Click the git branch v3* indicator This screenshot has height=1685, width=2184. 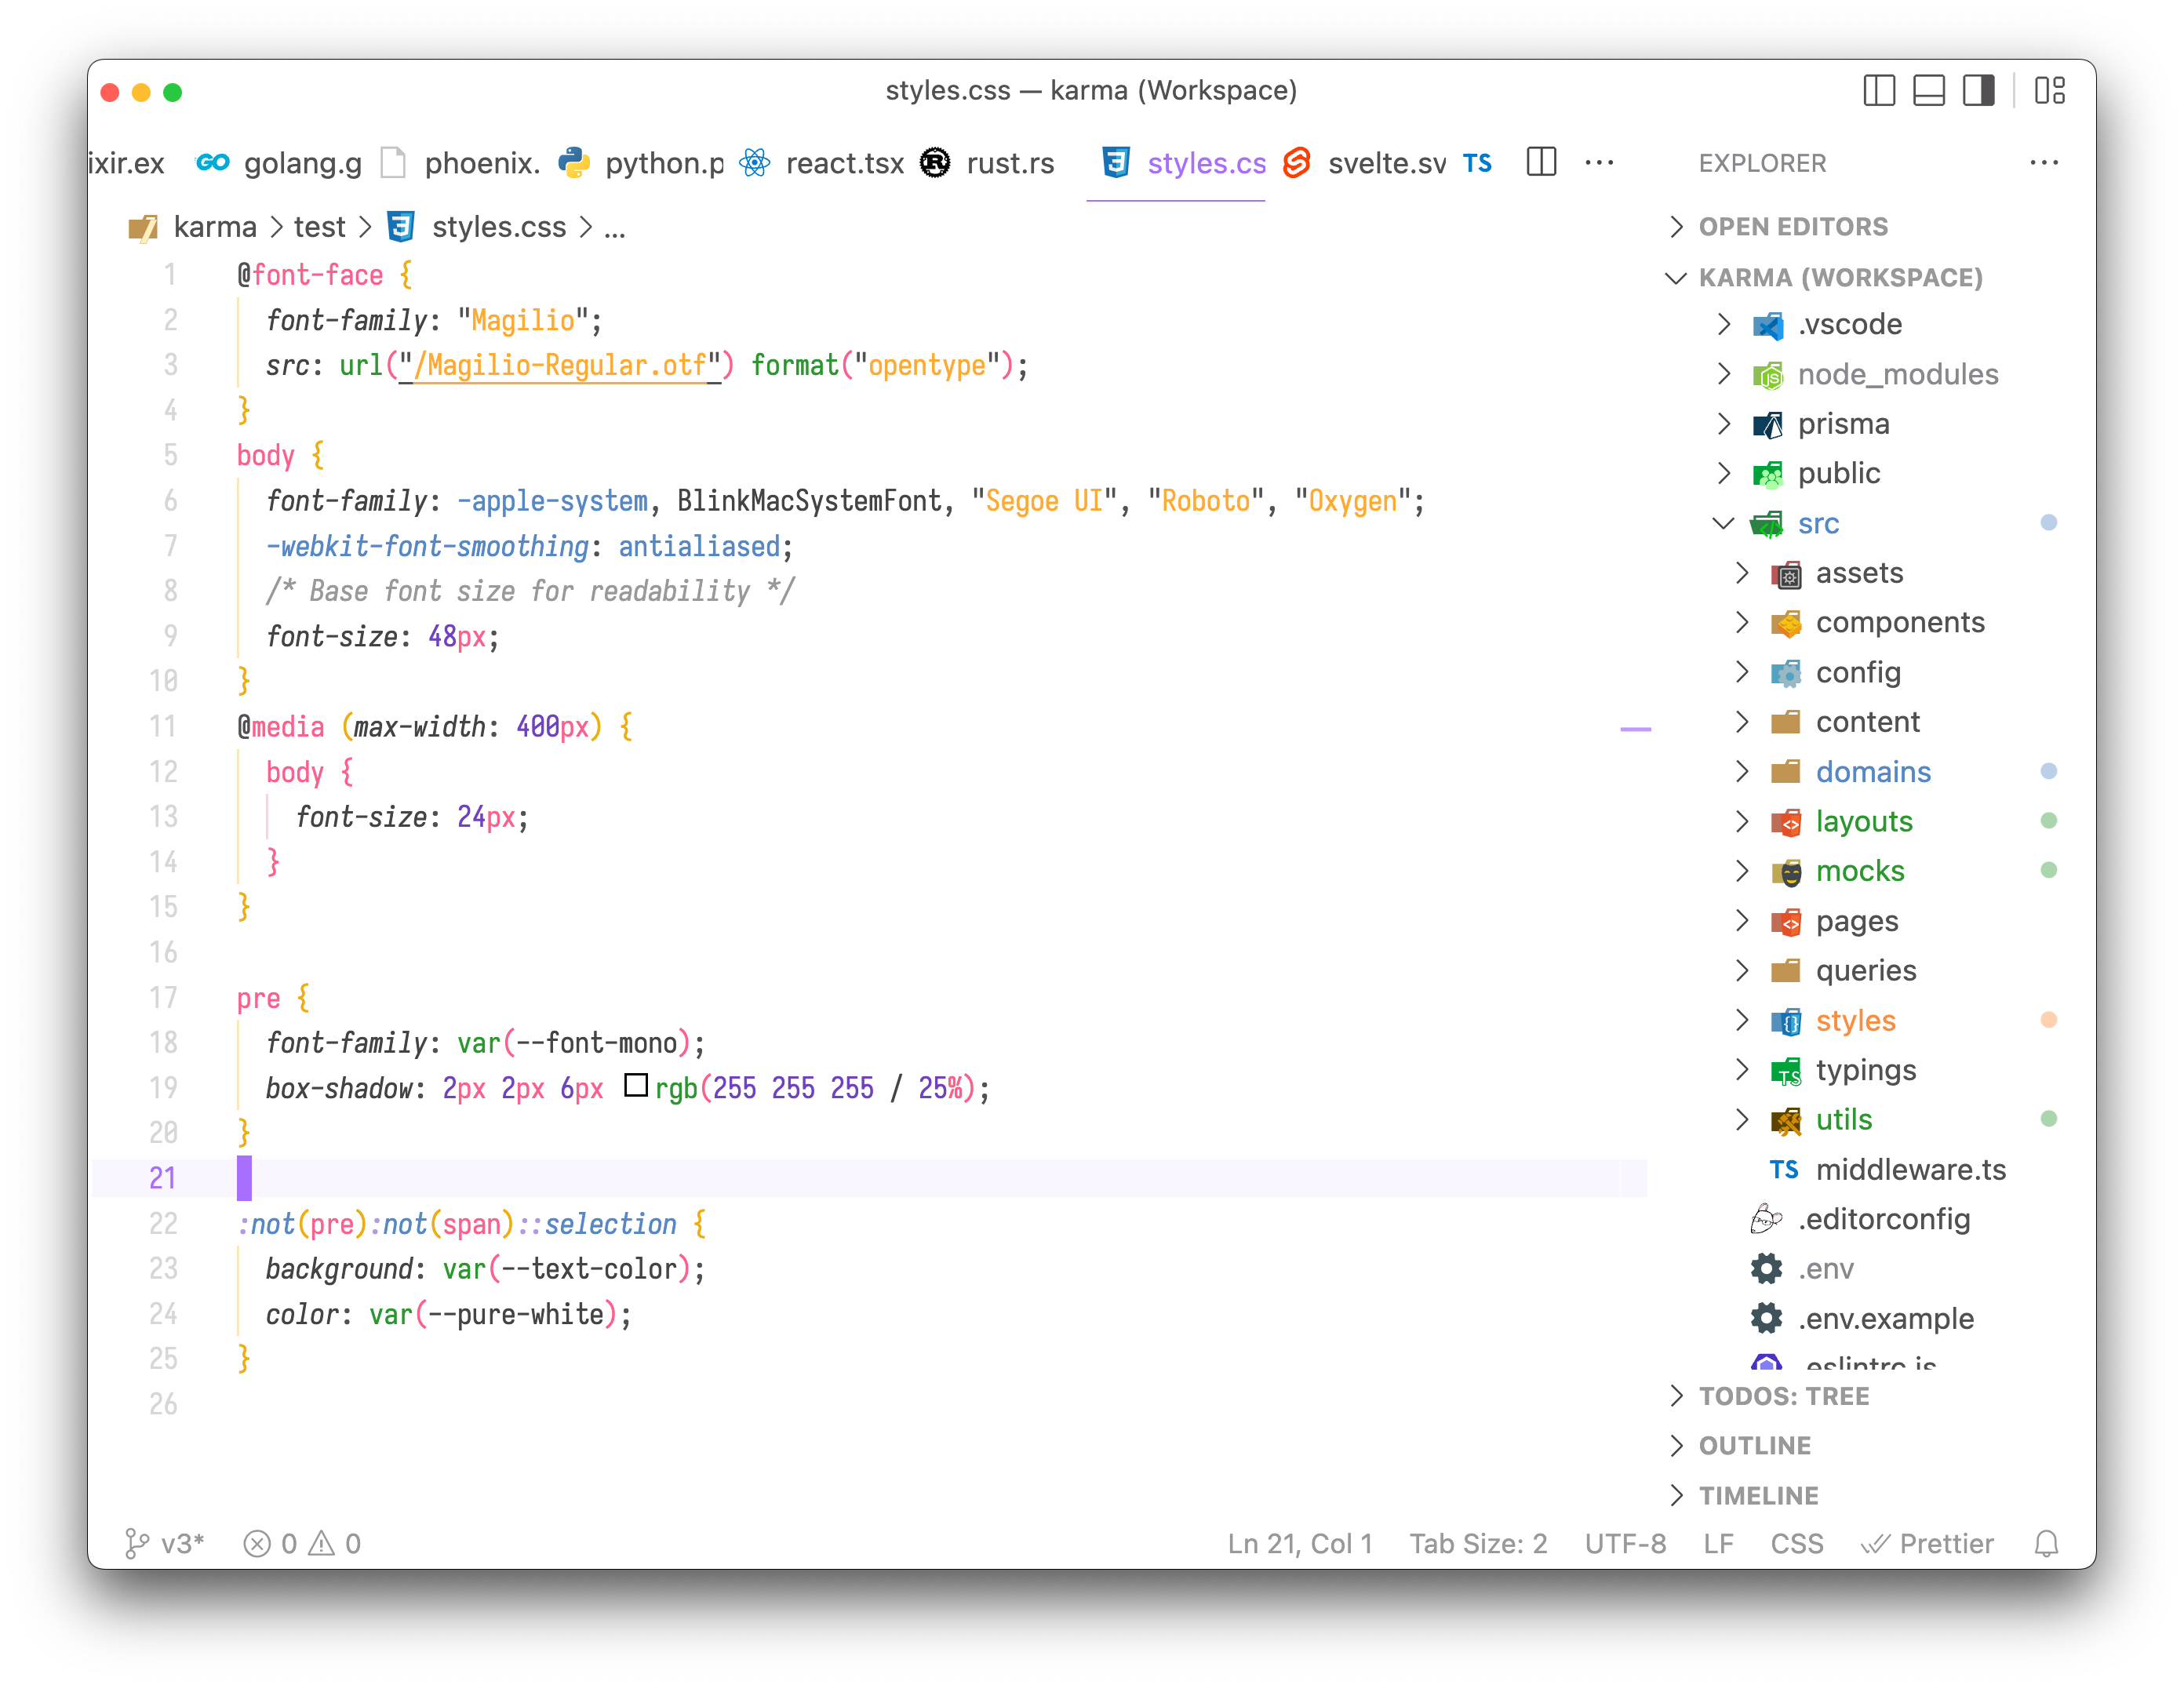165,1544
